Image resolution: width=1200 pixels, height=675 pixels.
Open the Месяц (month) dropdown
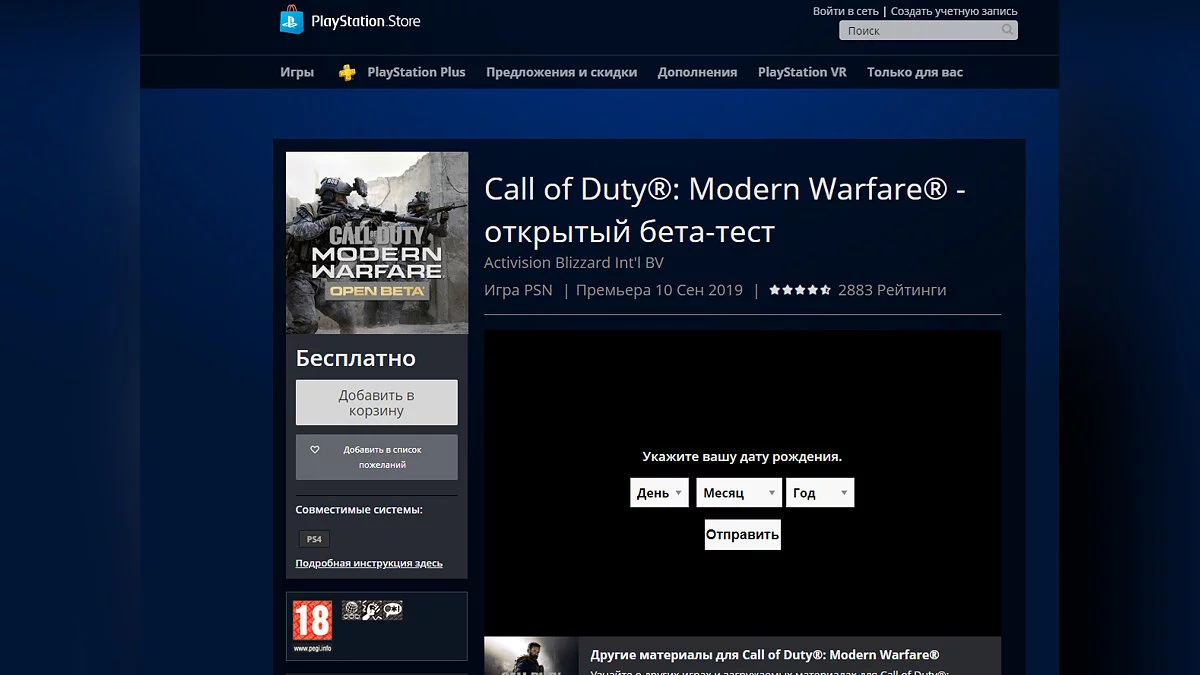(x=739, y=493)
